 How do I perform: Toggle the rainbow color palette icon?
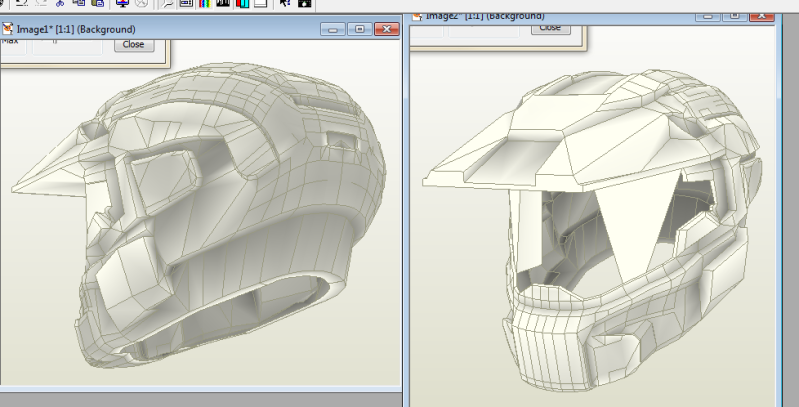tap(204, 3)
